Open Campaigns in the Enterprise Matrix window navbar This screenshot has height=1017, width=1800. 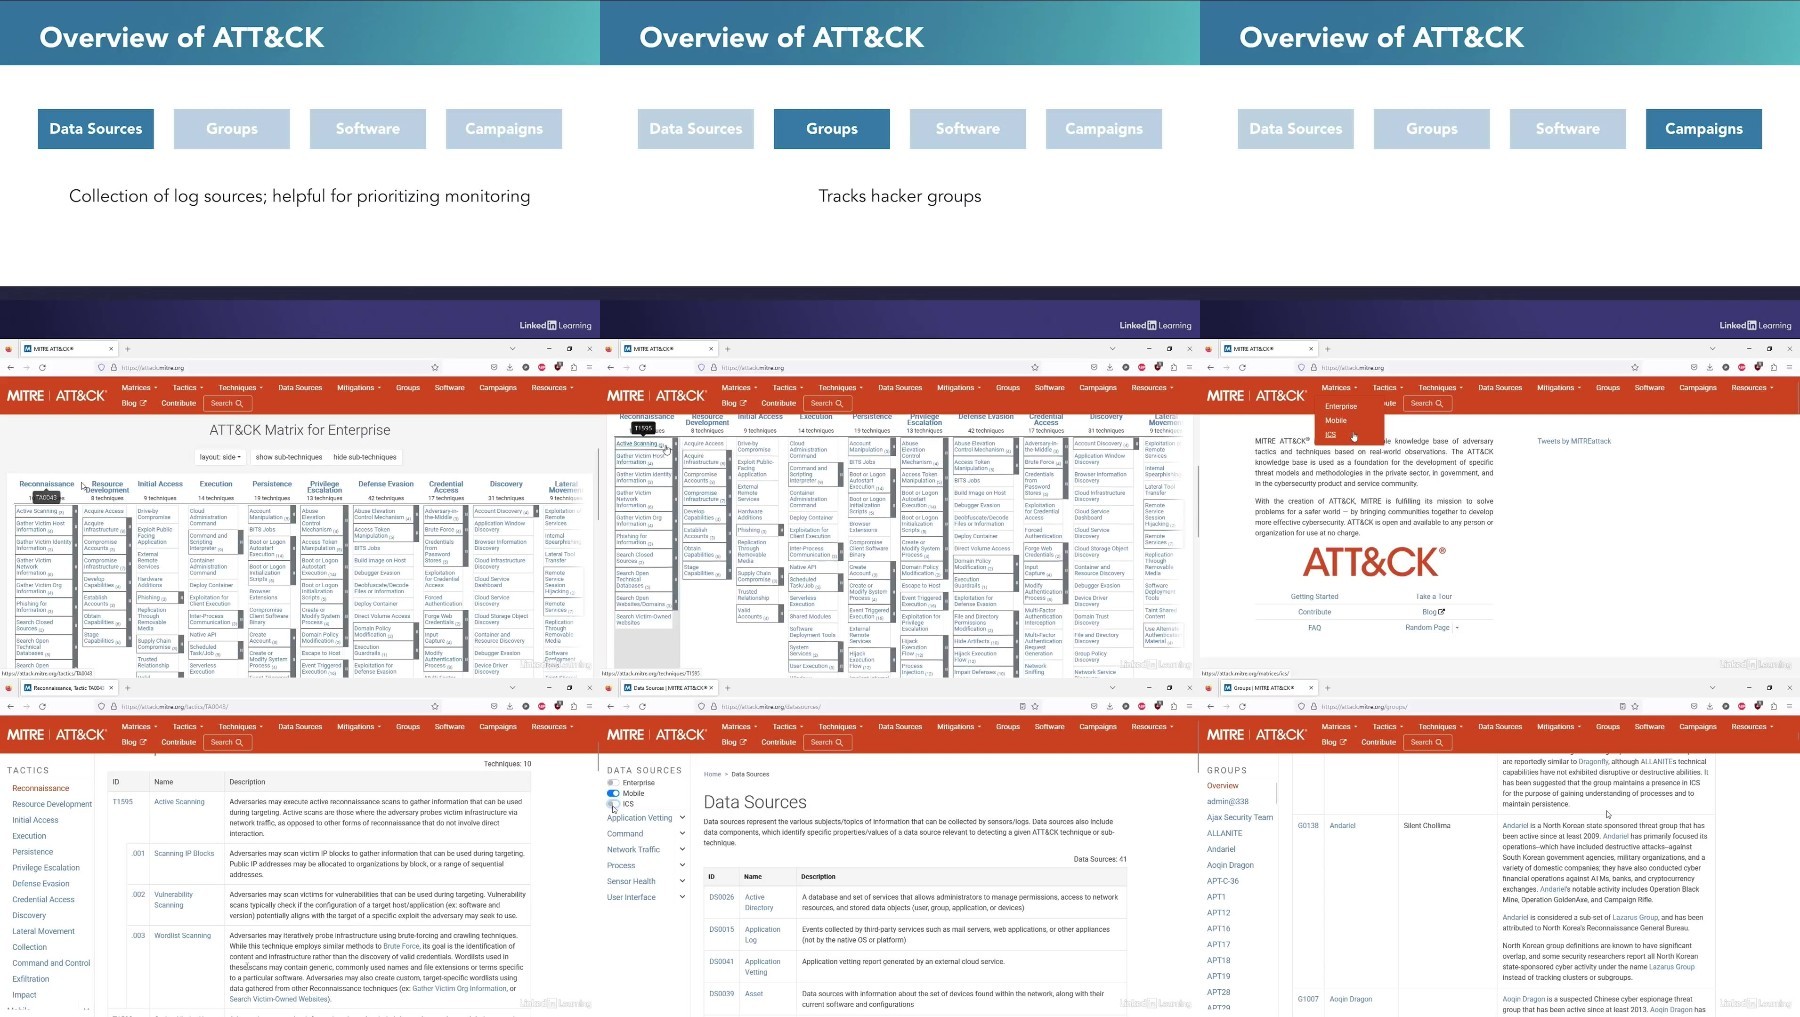(x=498, y=388)
